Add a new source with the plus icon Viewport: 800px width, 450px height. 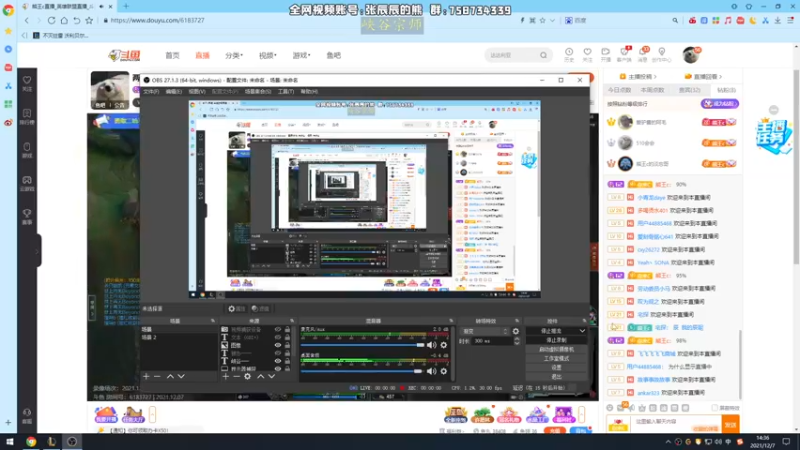point(226,377)
